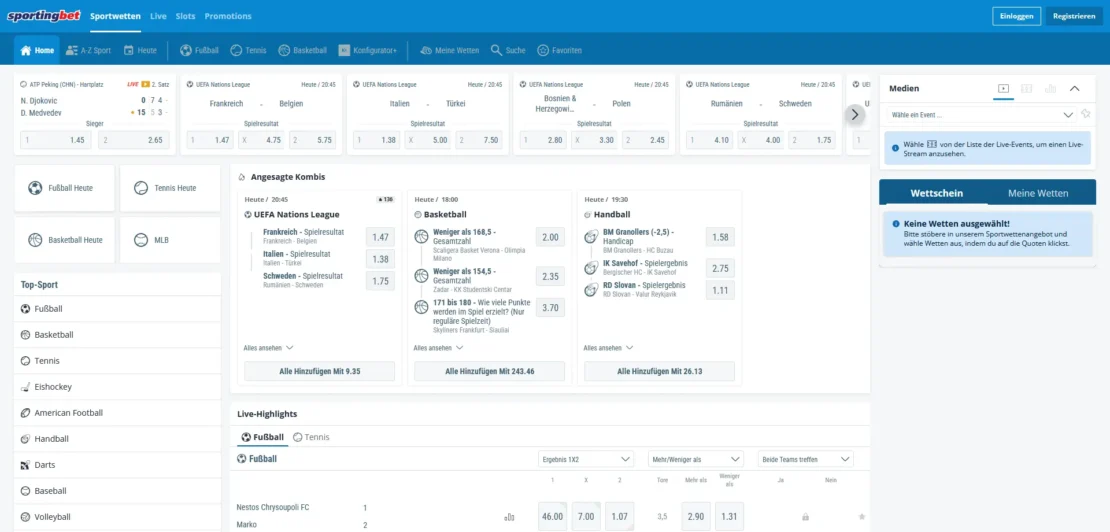
Task: Click the Einloggen button
Action: (x=1017, y=16)
